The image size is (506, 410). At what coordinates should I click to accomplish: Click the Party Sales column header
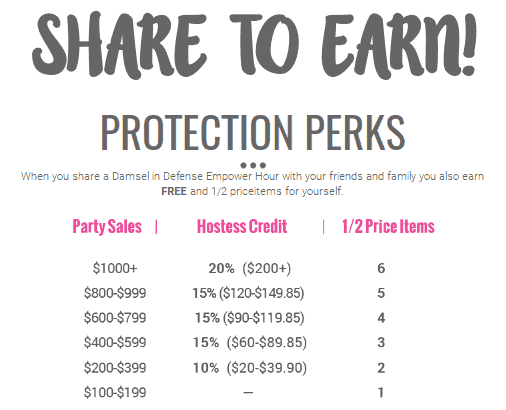pyautogui.click(x=107, y=227)
